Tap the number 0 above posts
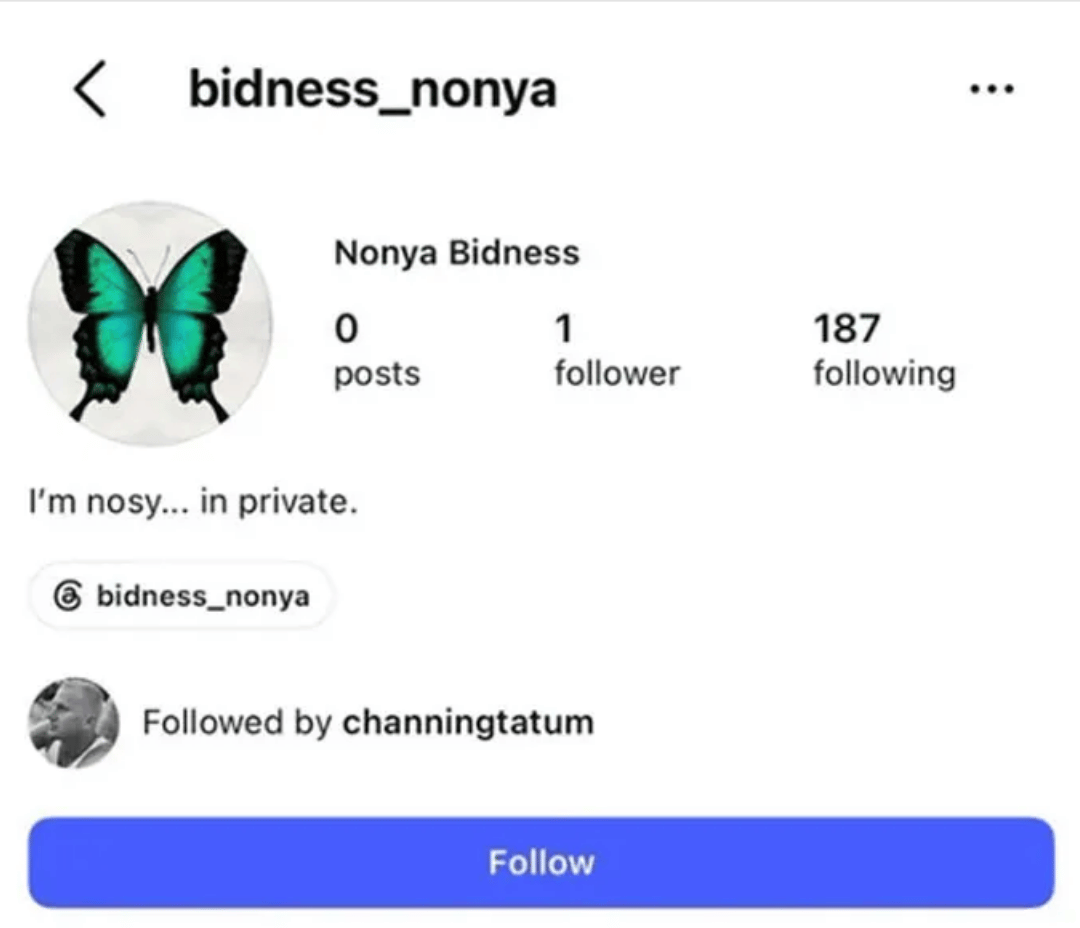 [x=346, y=328]
